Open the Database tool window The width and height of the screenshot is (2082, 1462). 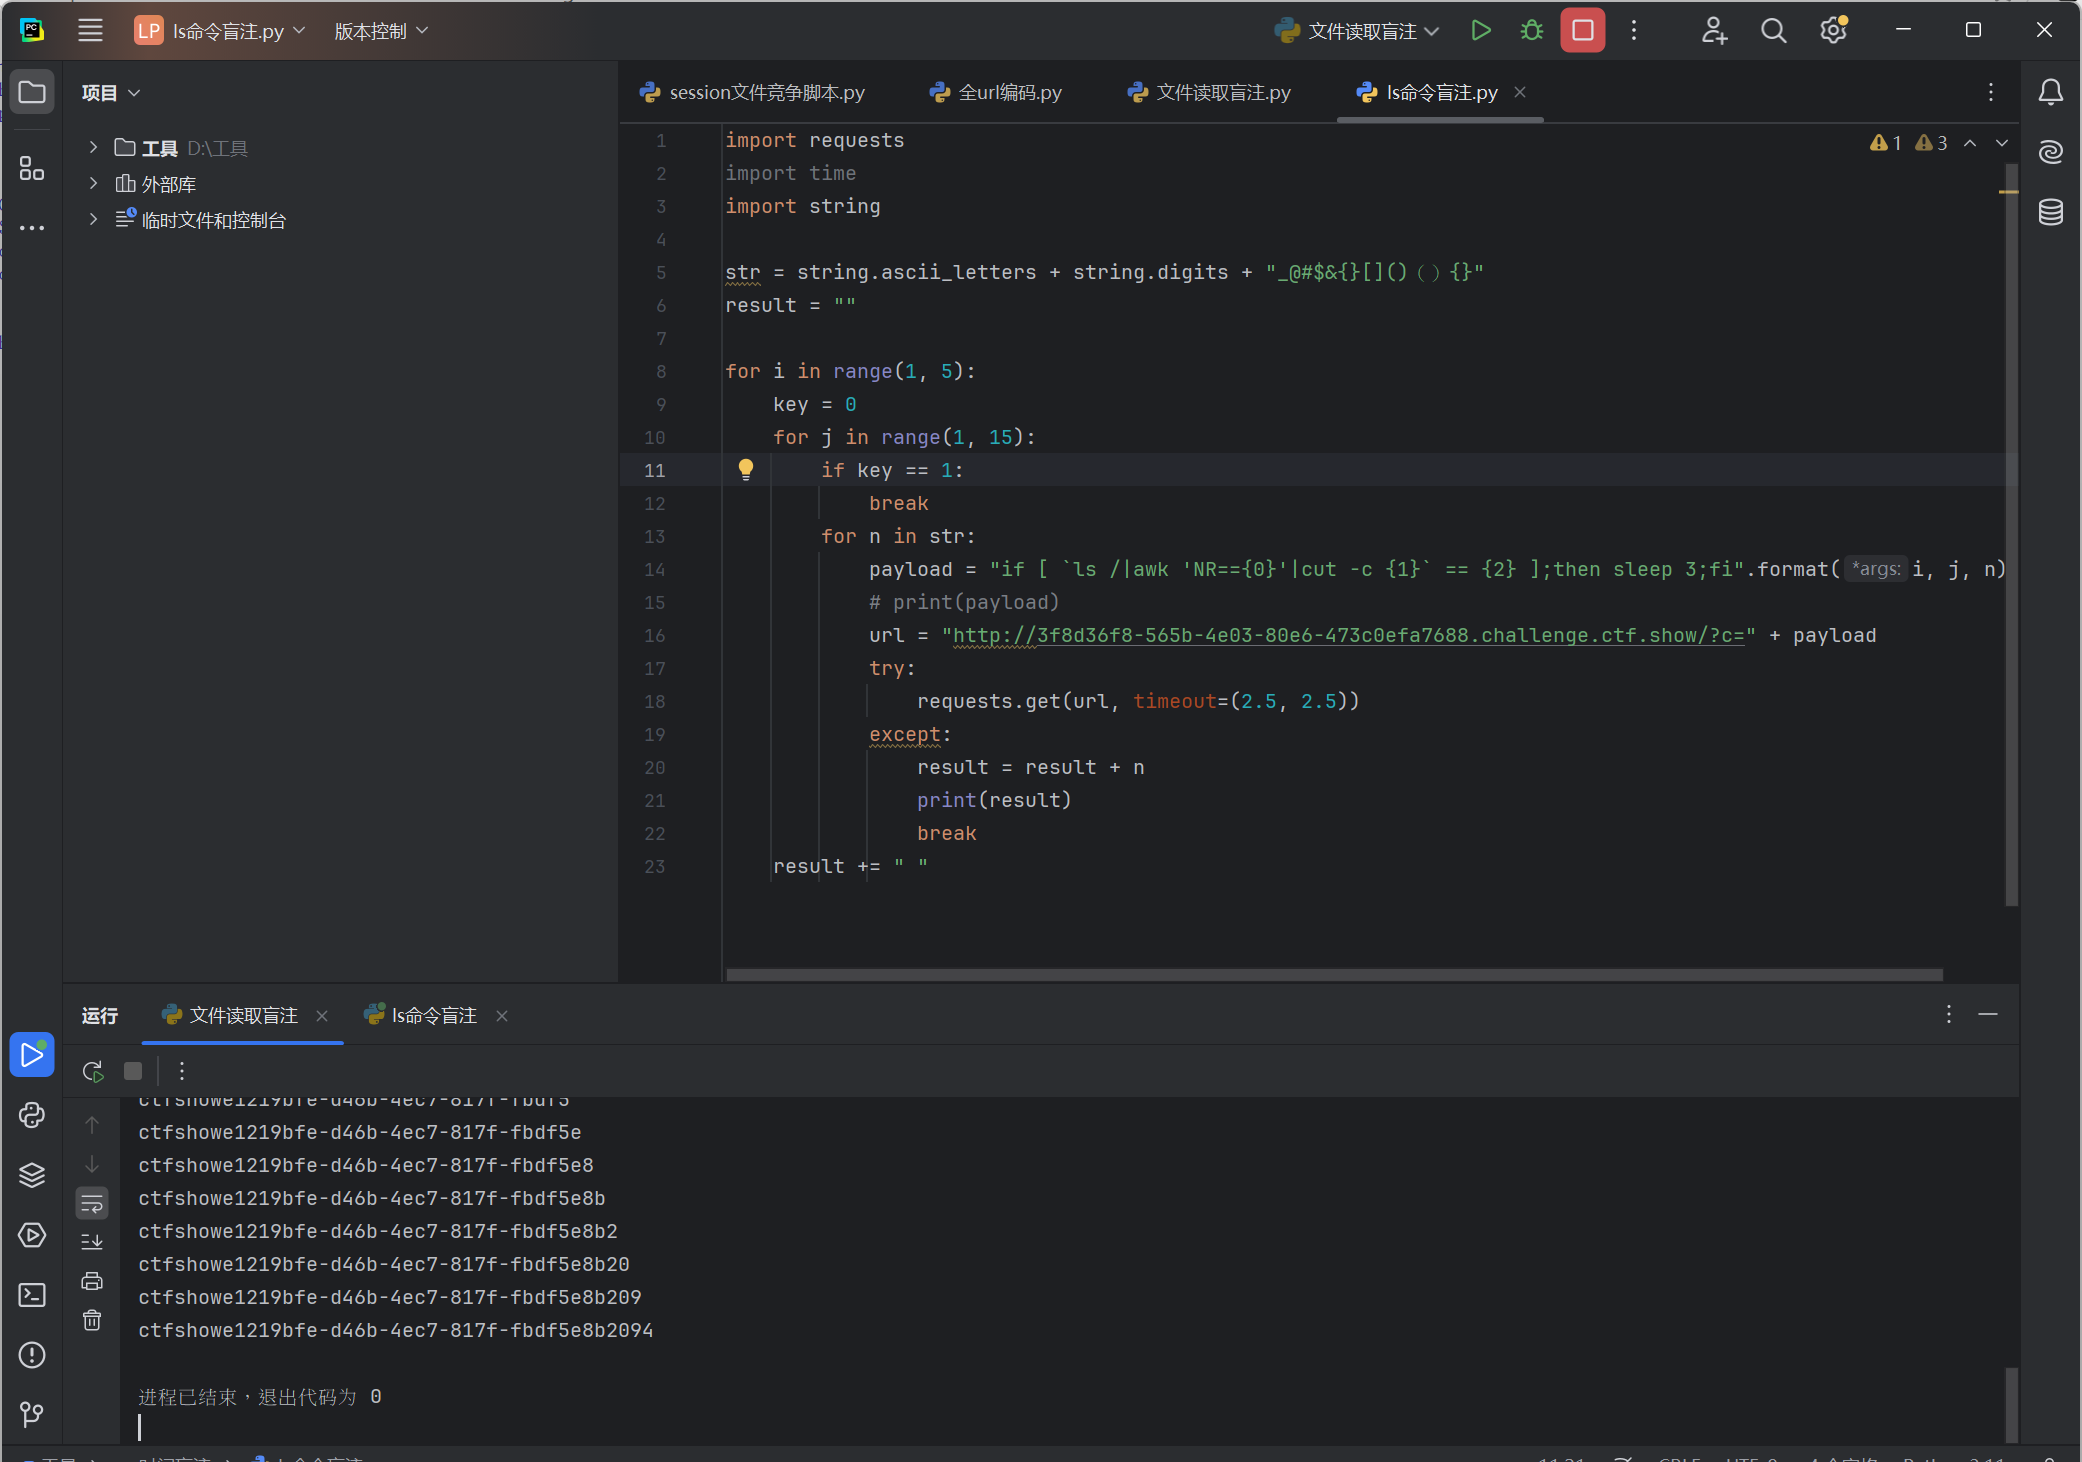click(x=2050, y=212)
